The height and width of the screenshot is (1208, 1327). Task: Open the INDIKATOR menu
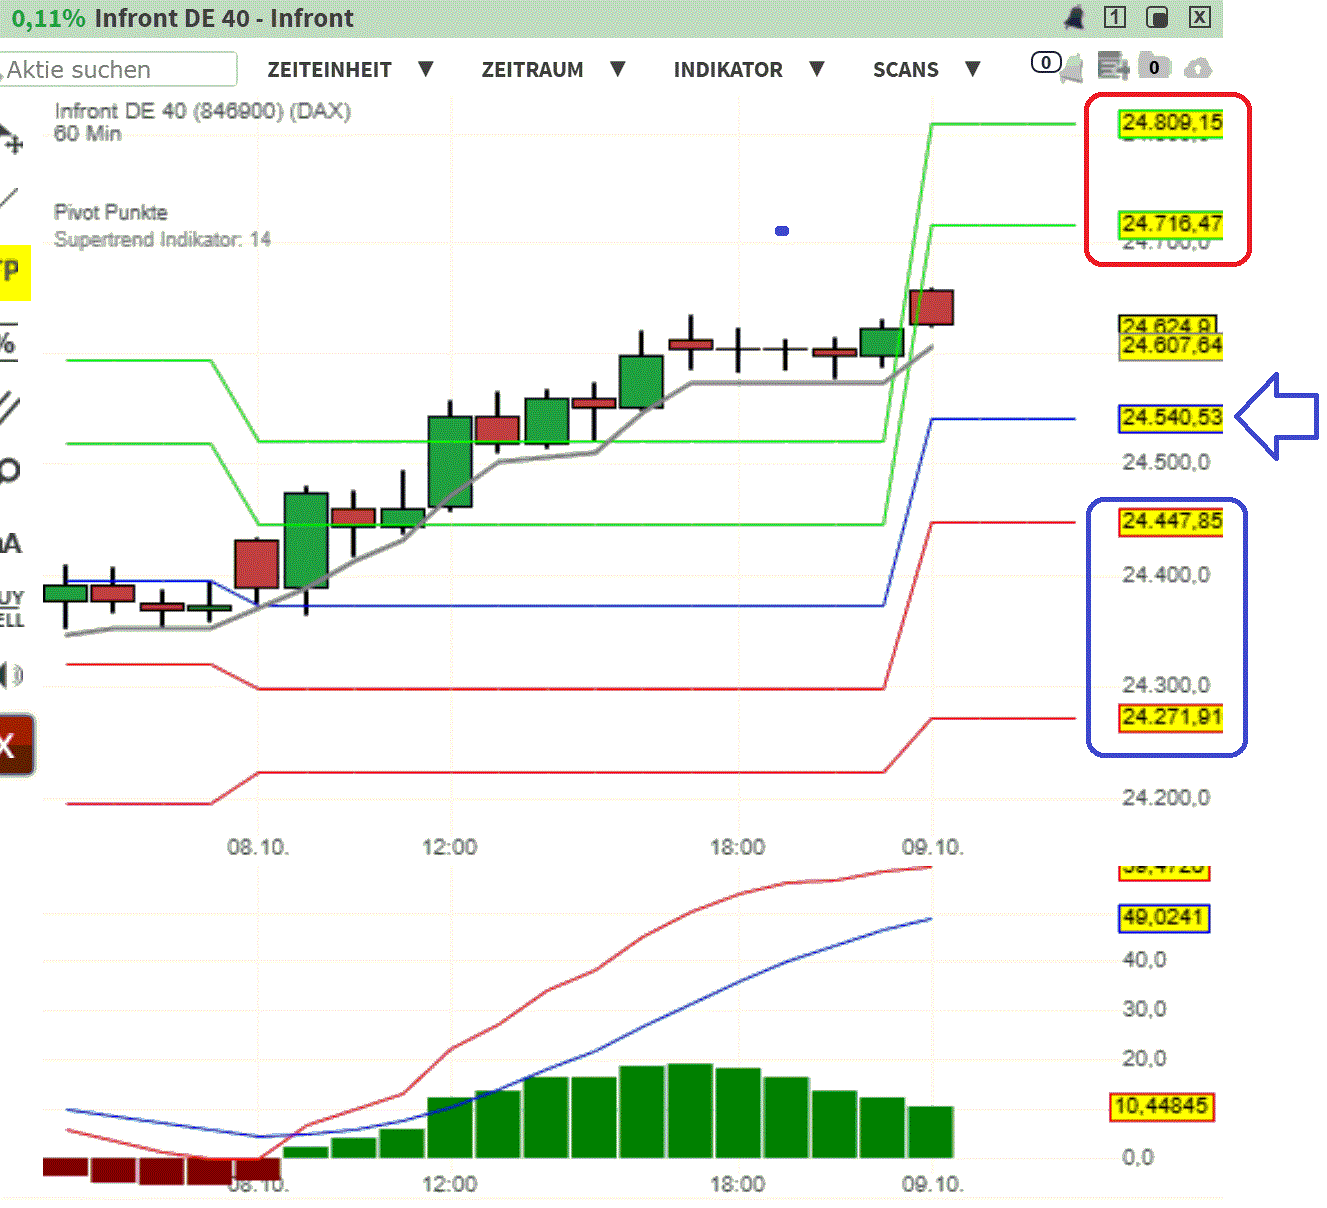click(728, 70)
